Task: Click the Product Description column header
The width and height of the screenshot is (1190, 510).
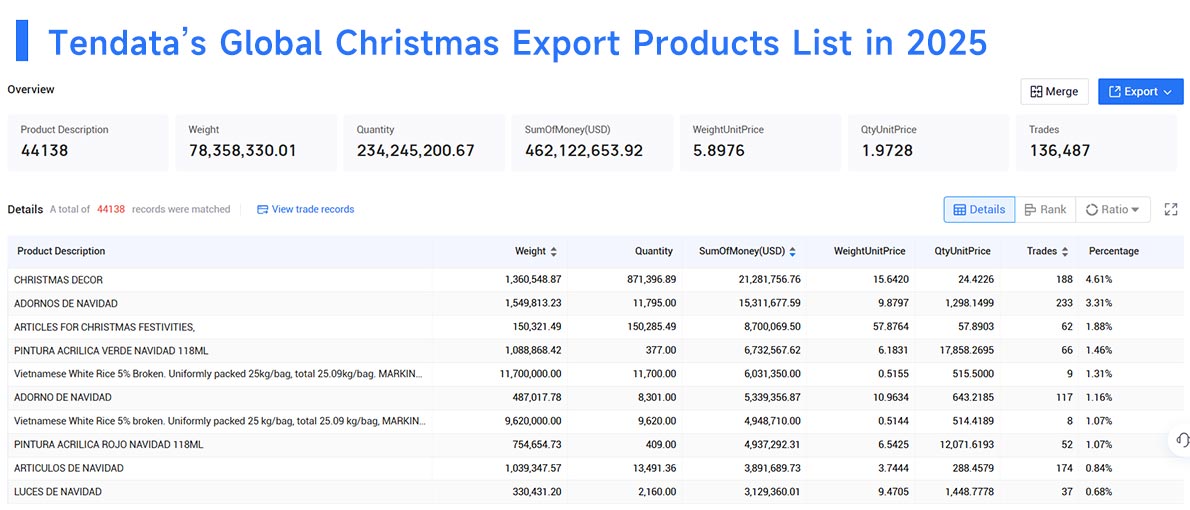Action: (x=61, y=251)
